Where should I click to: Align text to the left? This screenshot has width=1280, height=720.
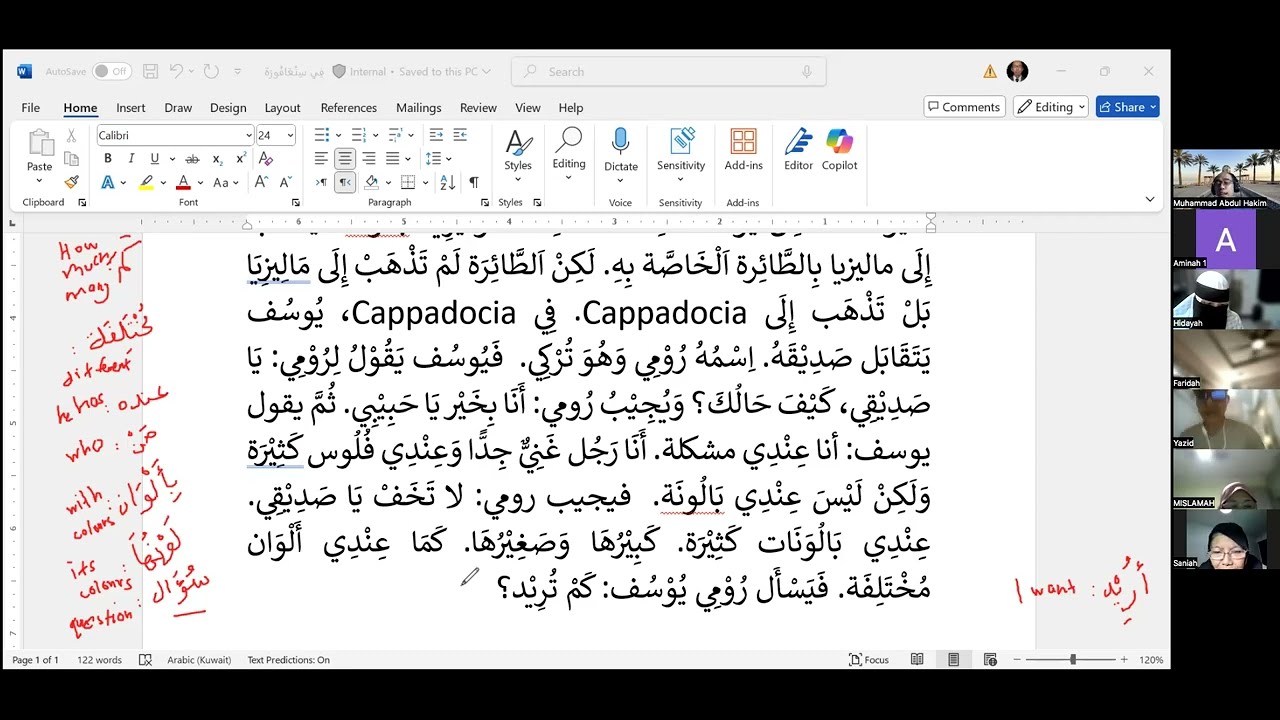pyautogui.click(x=321, y=159)
